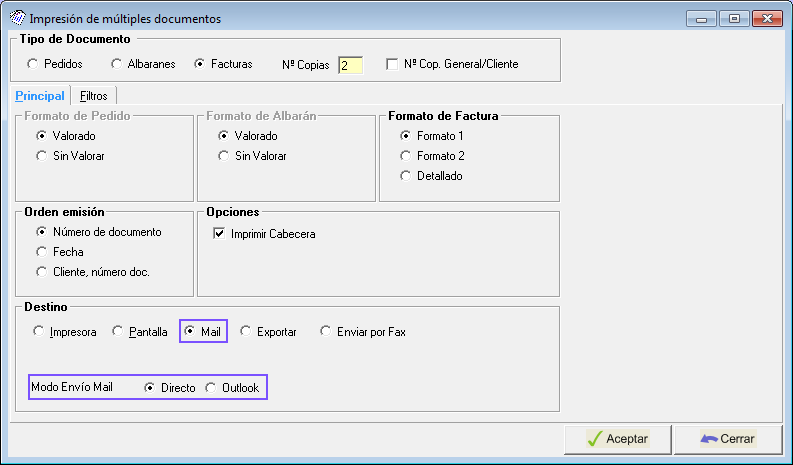Image resolution: width=793 pixels, height=465 pixels.
Task: Select the Albaranes document type
Action: click(x=116, y=64)
